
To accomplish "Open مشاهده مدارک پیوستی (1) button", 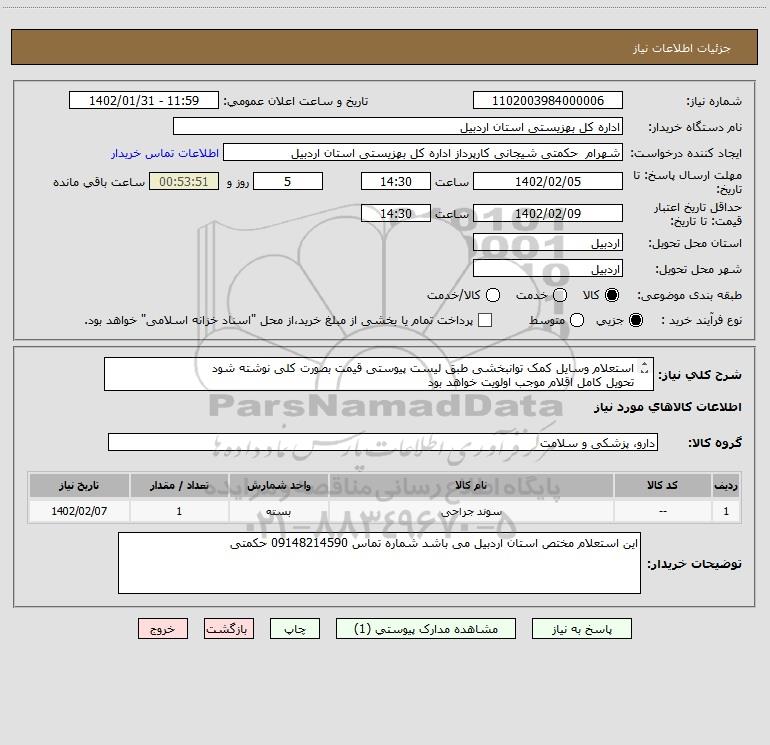I will (x=426, y=629).
